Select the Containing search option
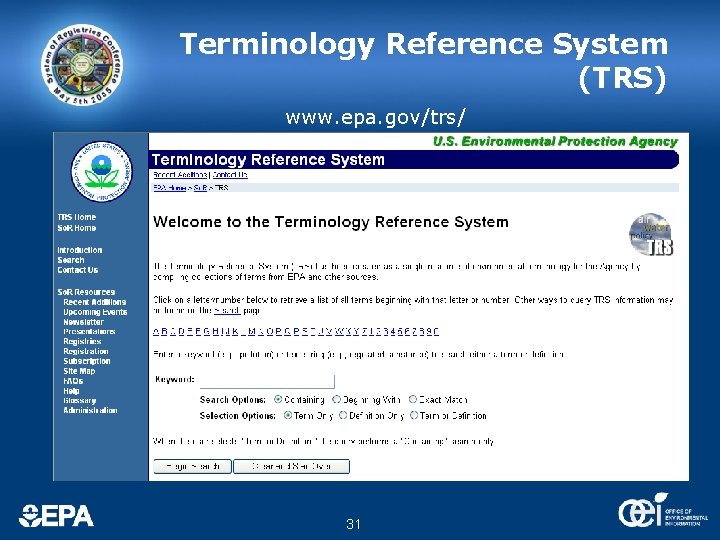Screen dimensions: 720x540 click(278, 399)
